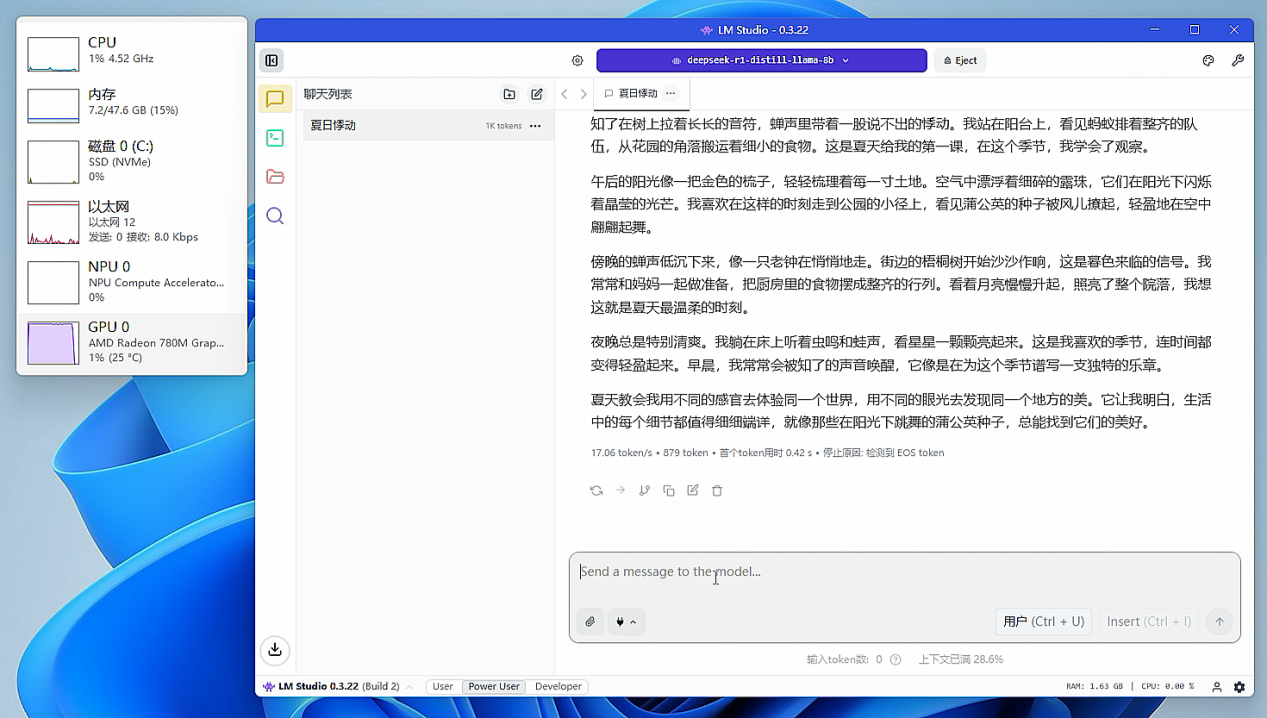Copy the response using the copy icon

click(x=668, y=490)
